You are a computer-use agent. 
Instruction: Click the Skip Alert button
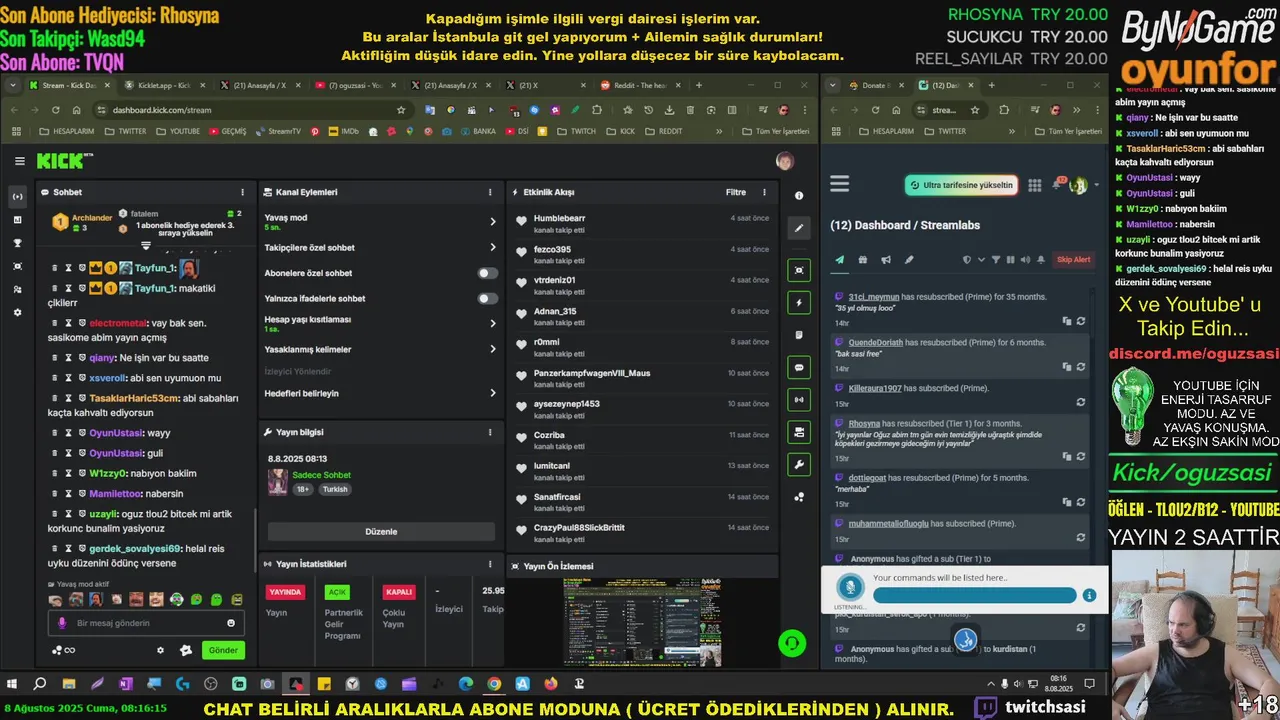(1073, 260)
